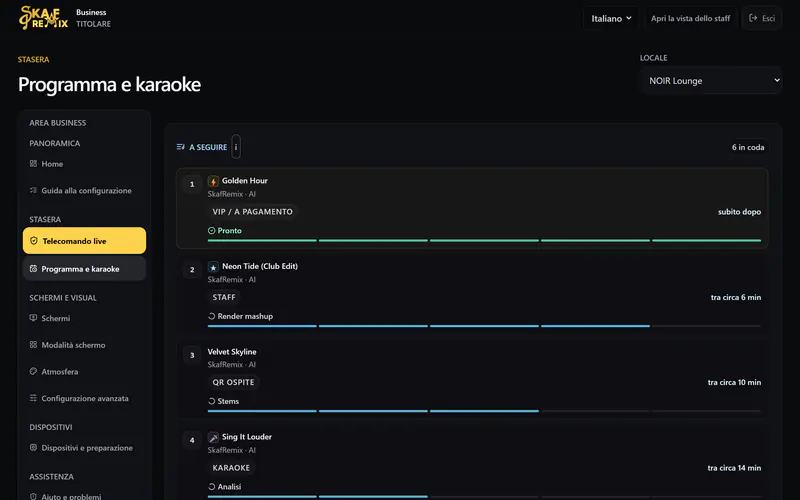This screenshot has width=800, height=500.
Task: Select the Velvet Skyline title
Action: (232, 352)
